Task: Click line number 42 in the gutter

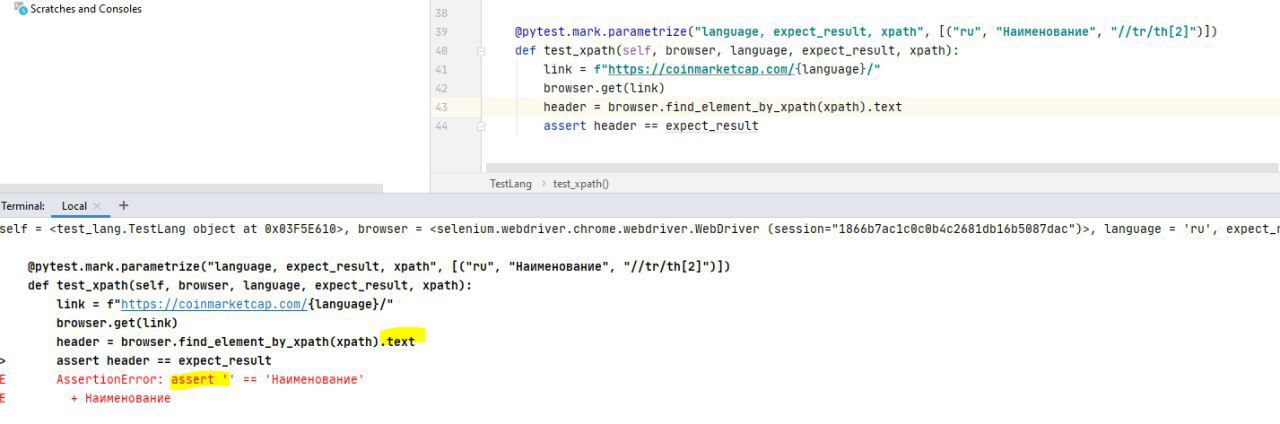Action: [442, 88]
